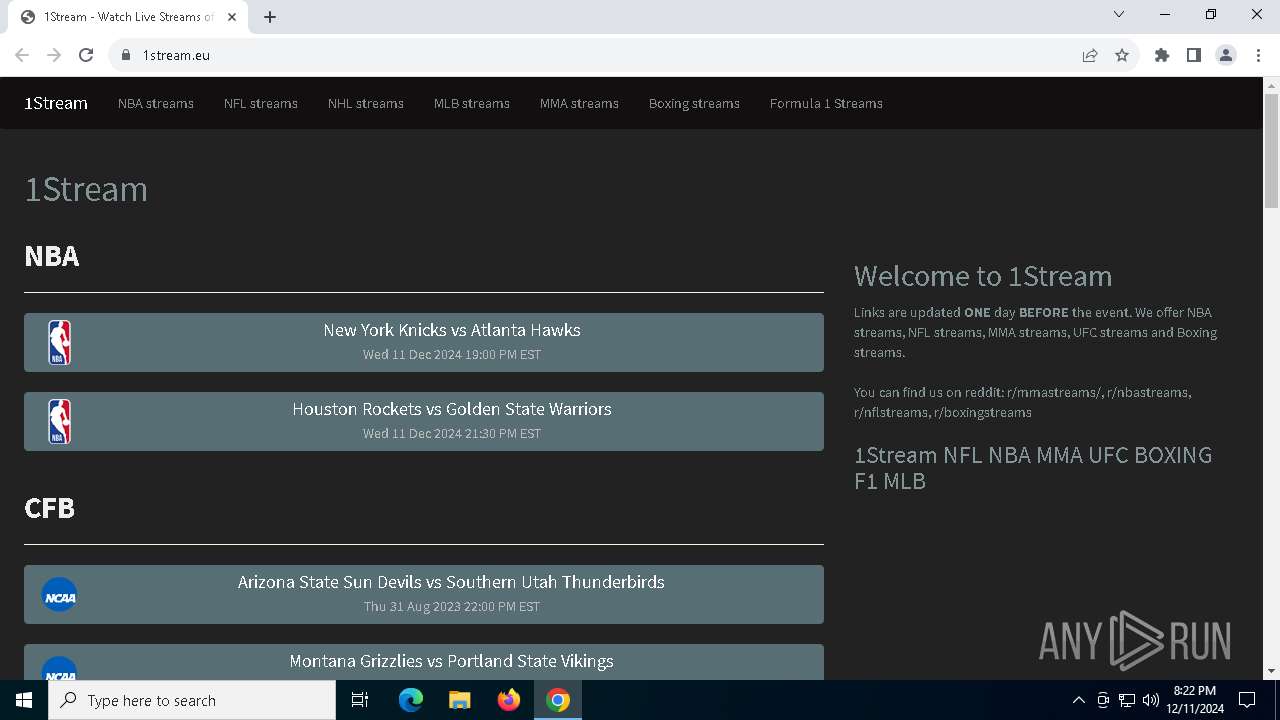Go back using the browser back arrow
Image resolution: width=1280 pixels, height=720 pixels.
click(x=22, y=55)
